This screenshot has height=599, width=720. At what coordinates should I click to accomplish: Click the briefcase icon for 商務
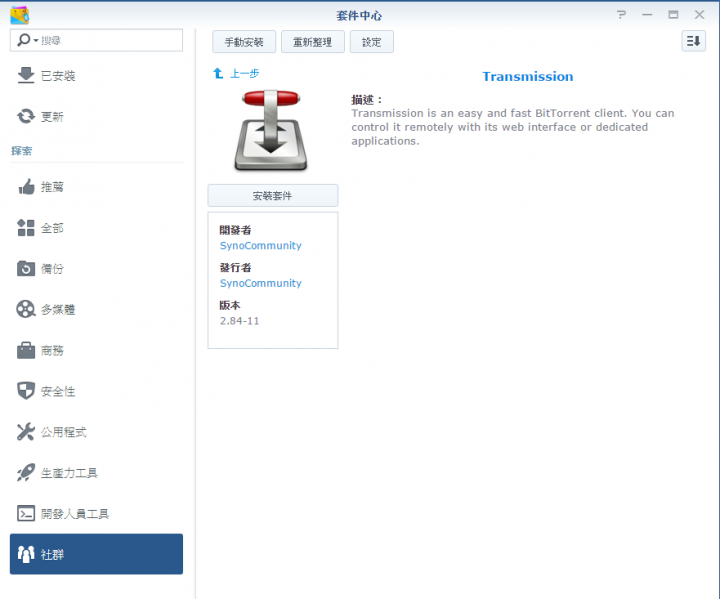(26, 350)
